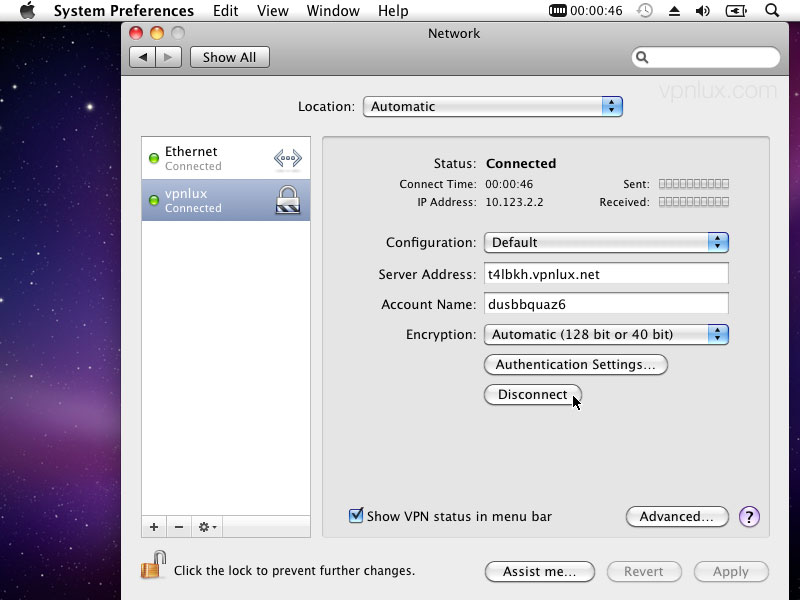The height and width of the screenshot is (600, 800).
Task: Click the IP address 10.123.2.2
Action: click(x=514, y=202)
